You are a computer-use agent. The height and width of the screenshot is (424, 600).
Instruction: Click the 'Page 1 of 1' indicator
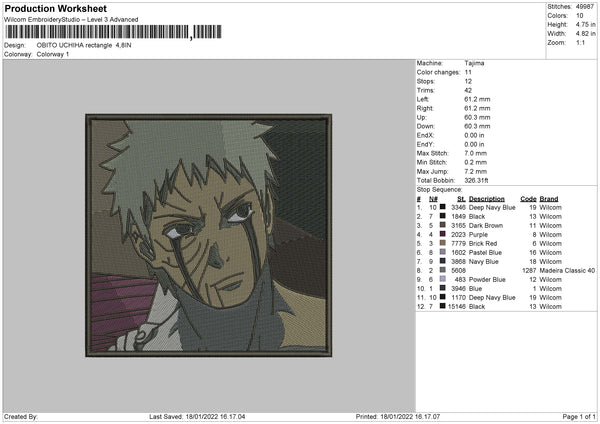[579, 417]
